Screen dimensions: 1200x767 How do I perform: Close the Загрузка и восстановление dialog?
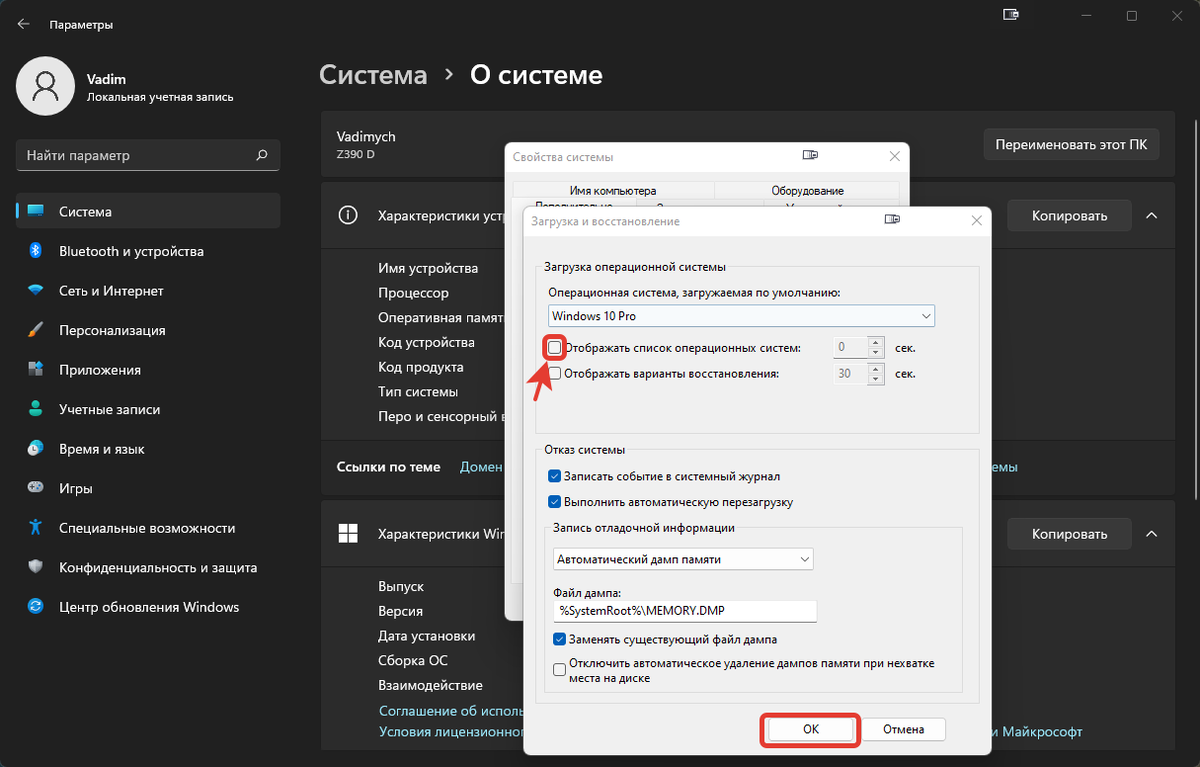[x=976, y=220]
